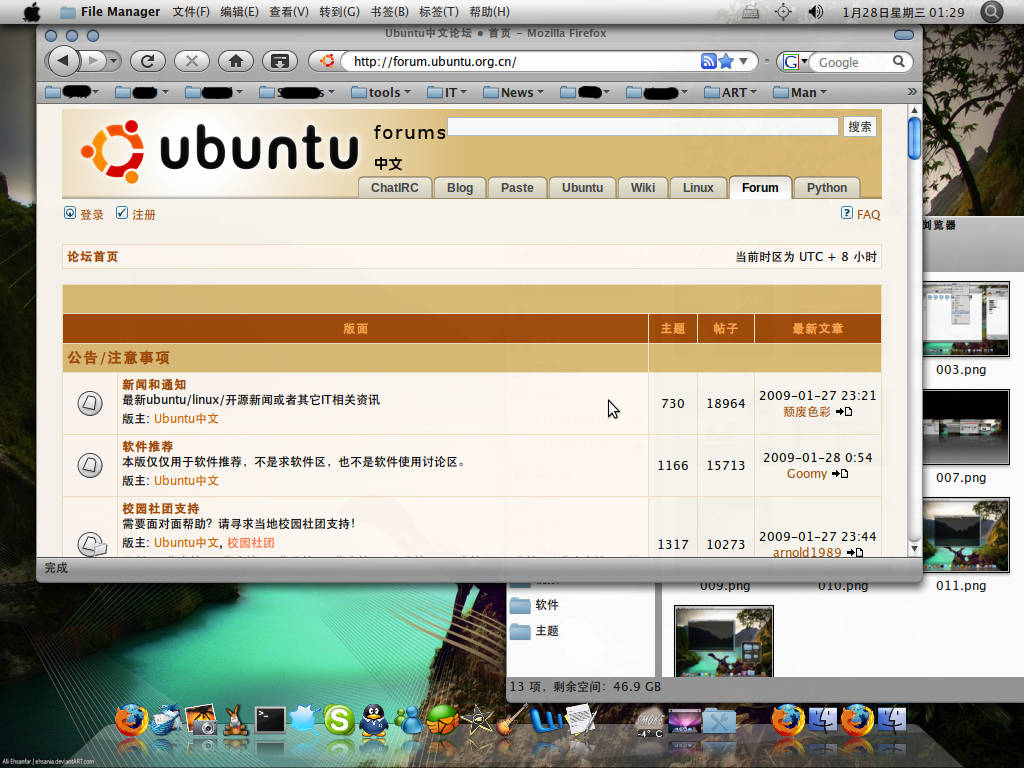
Task: Open the tools folder icon in the dock
Action: point(719,722)
